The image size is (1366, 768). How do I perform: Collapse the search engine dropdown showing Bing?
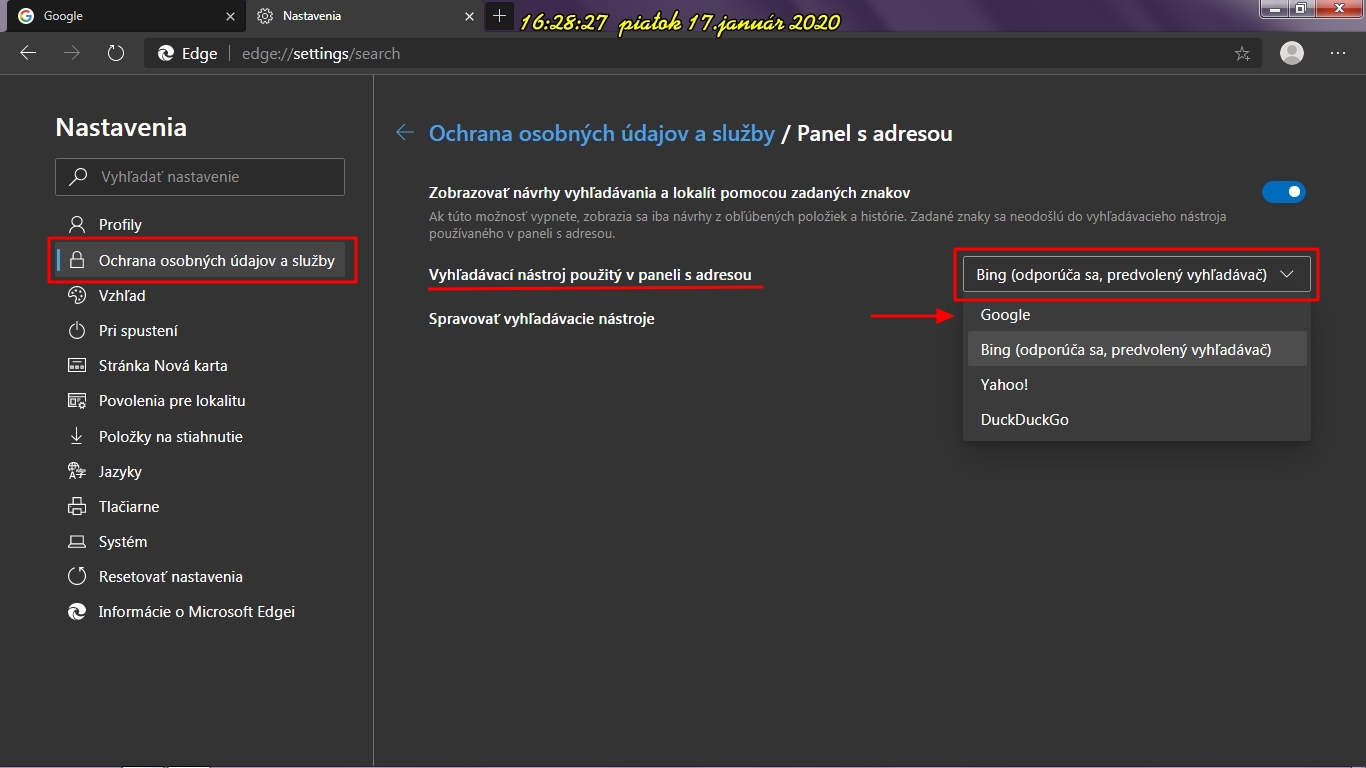(x=1136, y=274)
